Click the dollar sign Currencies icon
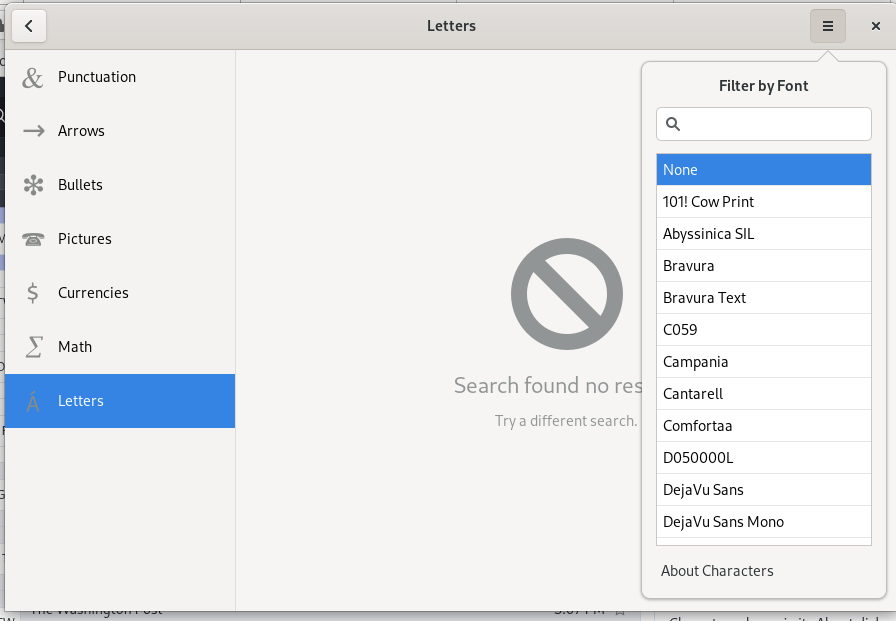This screenshot has height=621, width=896. 33,293
